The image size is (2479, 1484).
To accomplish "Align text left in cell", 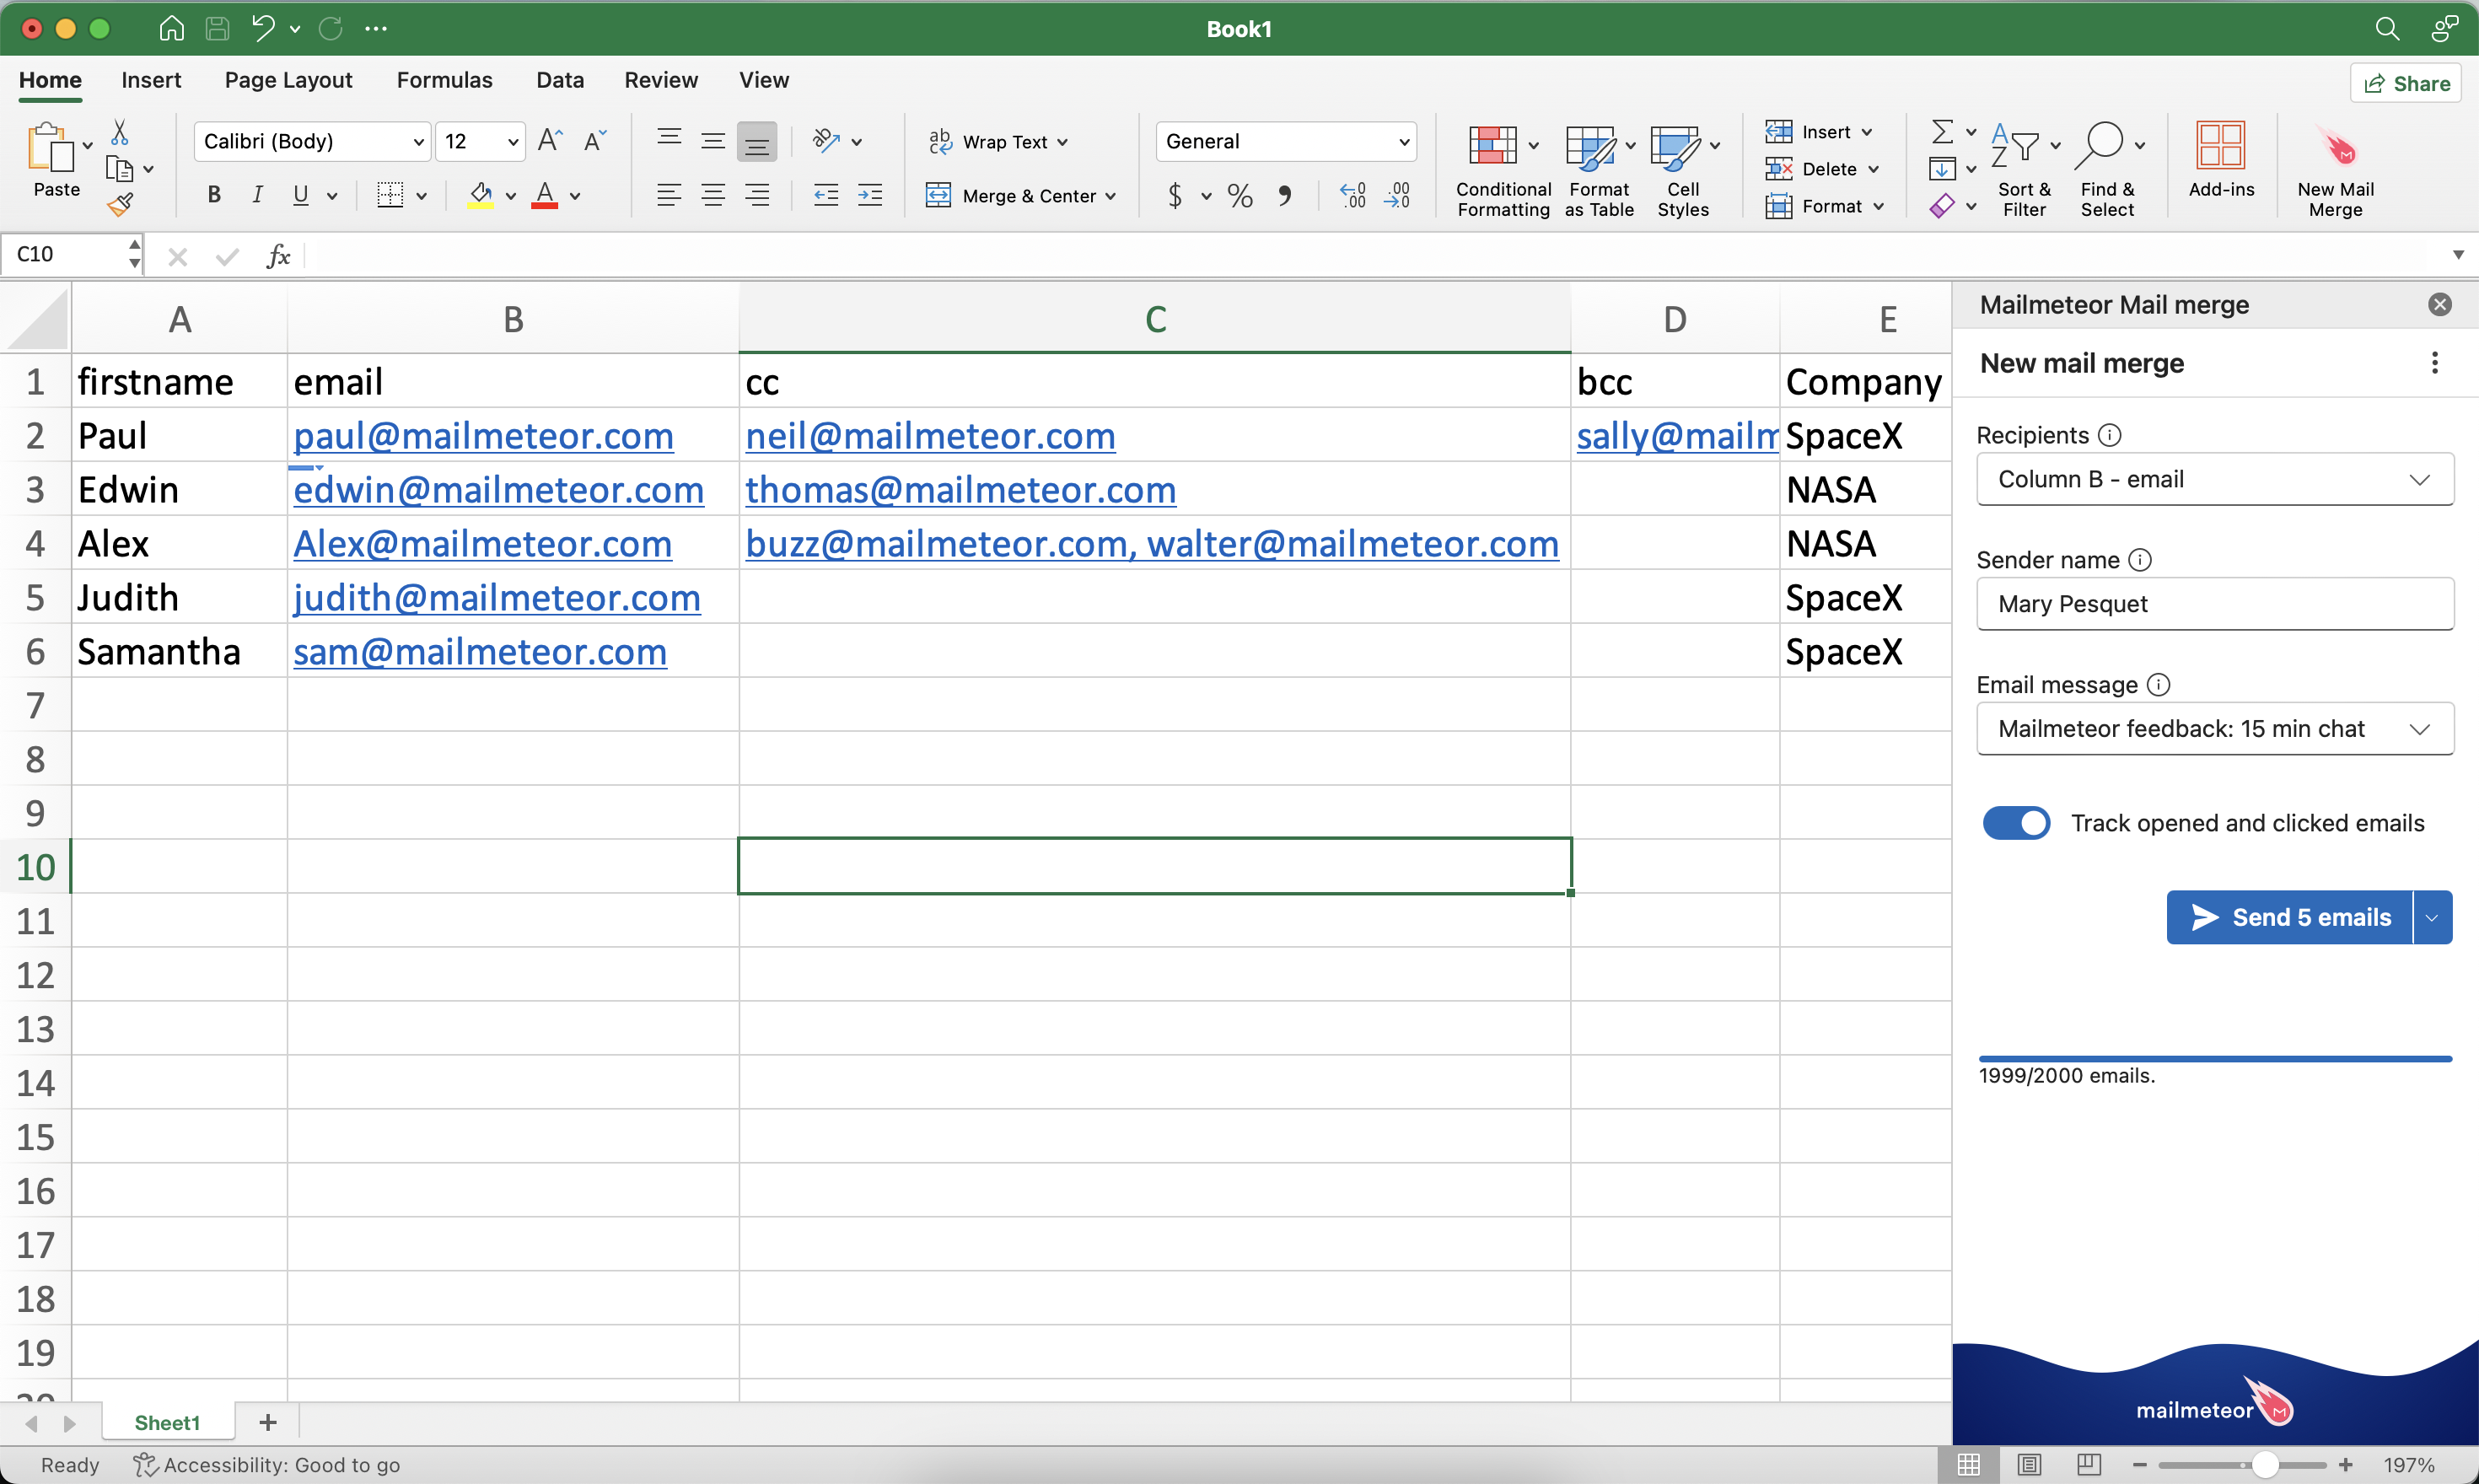I will click(669, 195).
